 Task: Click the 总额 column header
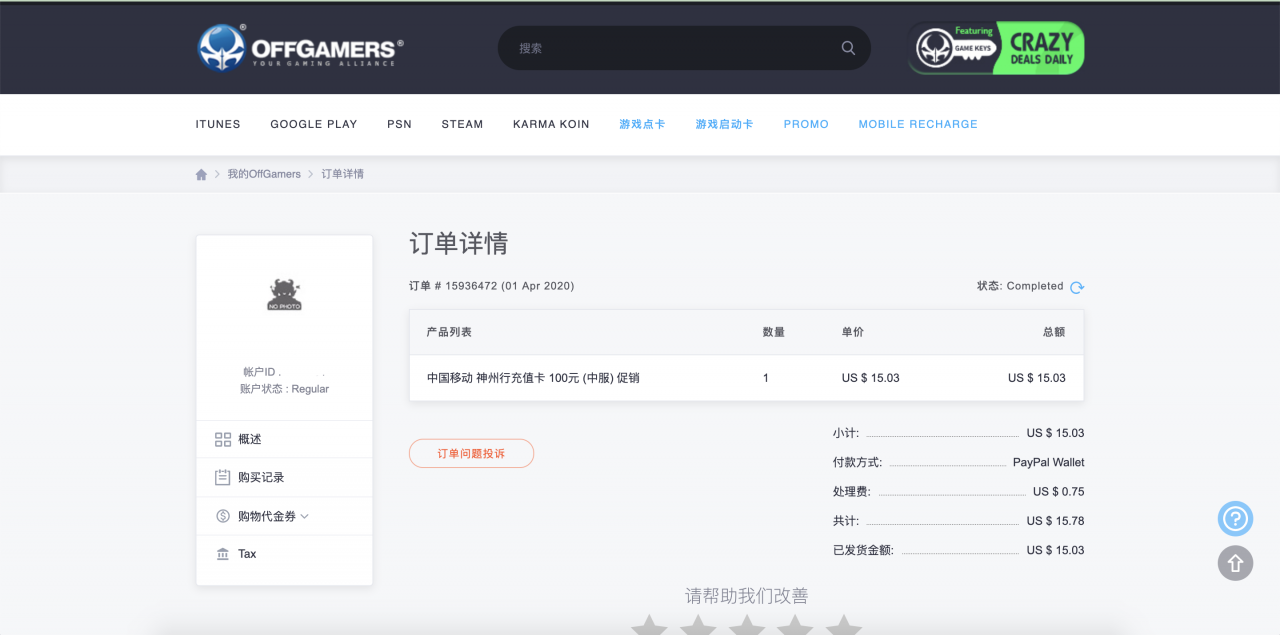point(1054,332)
